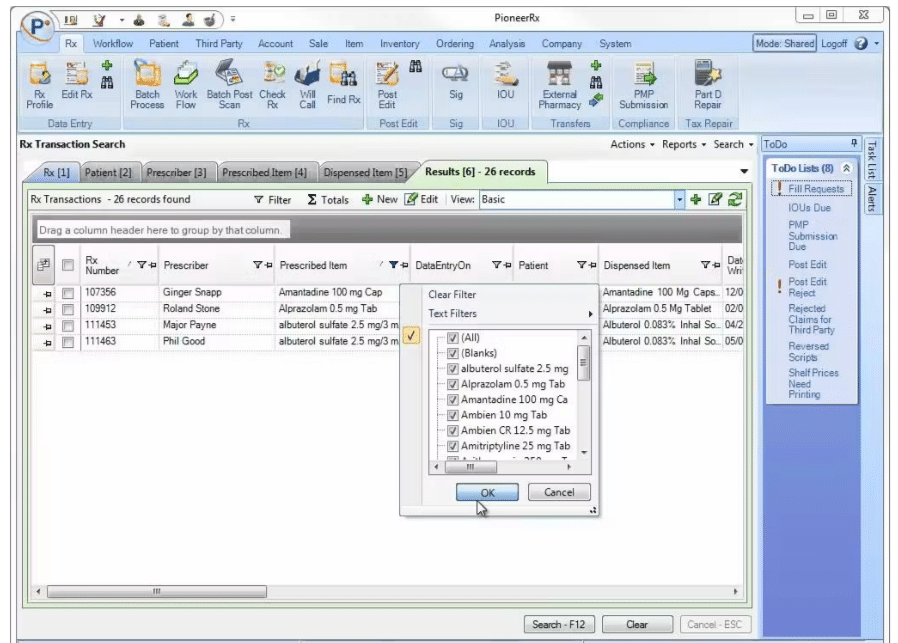
Task: Uncheck Amitriptyline 25 mg Tab option
Action: coord(452,446)
